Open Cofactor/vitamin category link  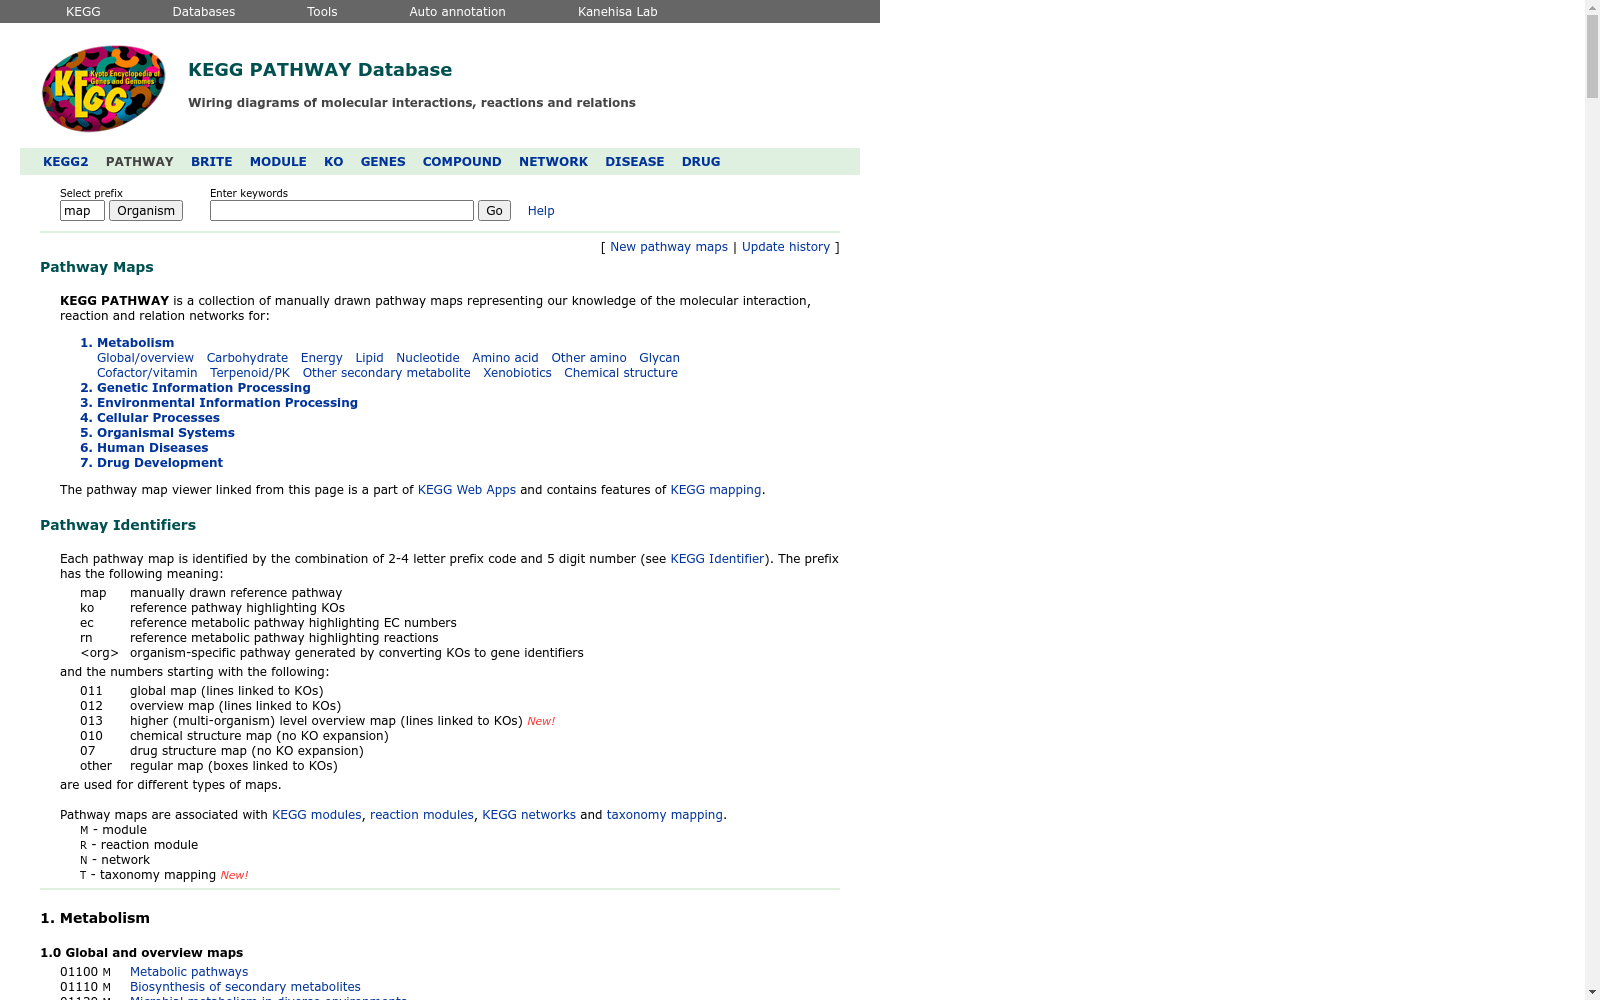point(147,373)
